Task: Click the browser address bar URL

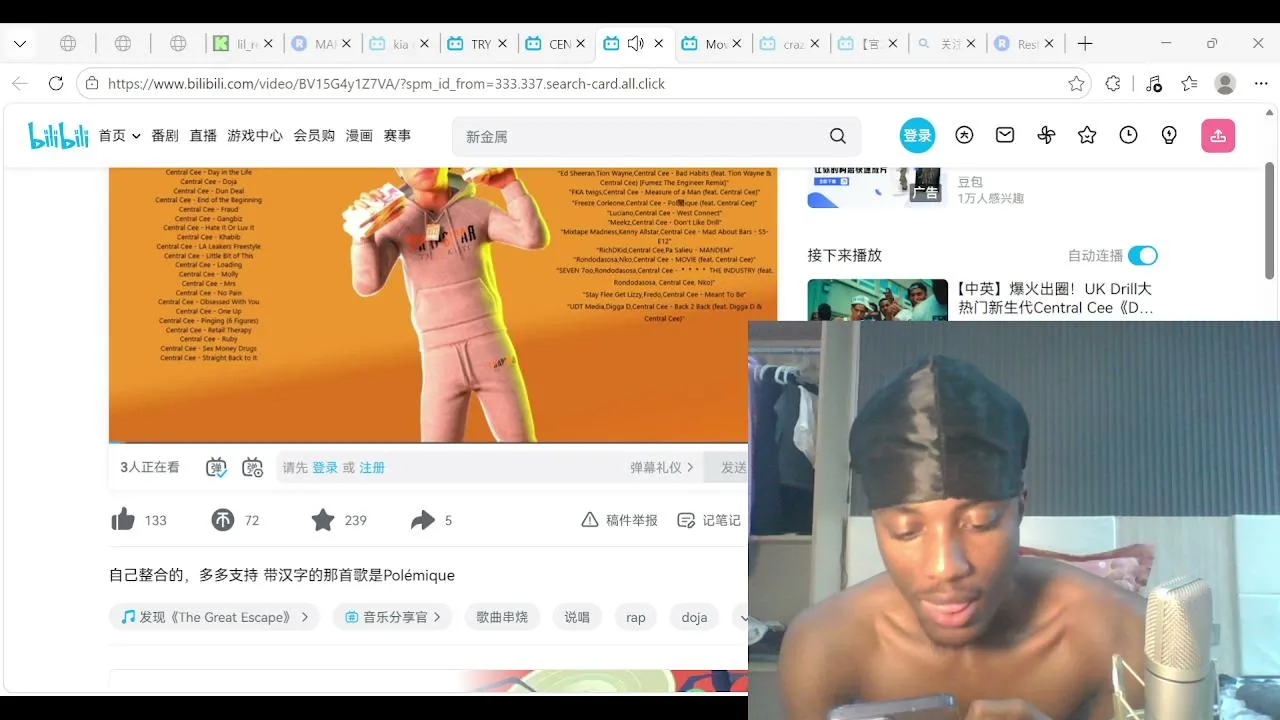Action: (x=386, y=84)
